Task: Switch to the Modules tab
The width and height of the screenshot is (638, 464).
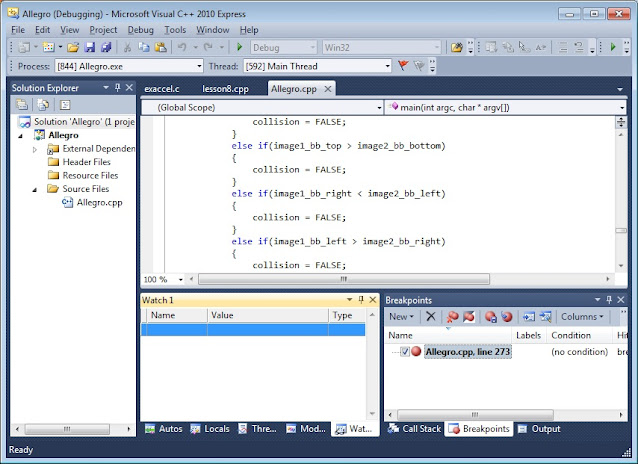Action: [x=306, y=429]
